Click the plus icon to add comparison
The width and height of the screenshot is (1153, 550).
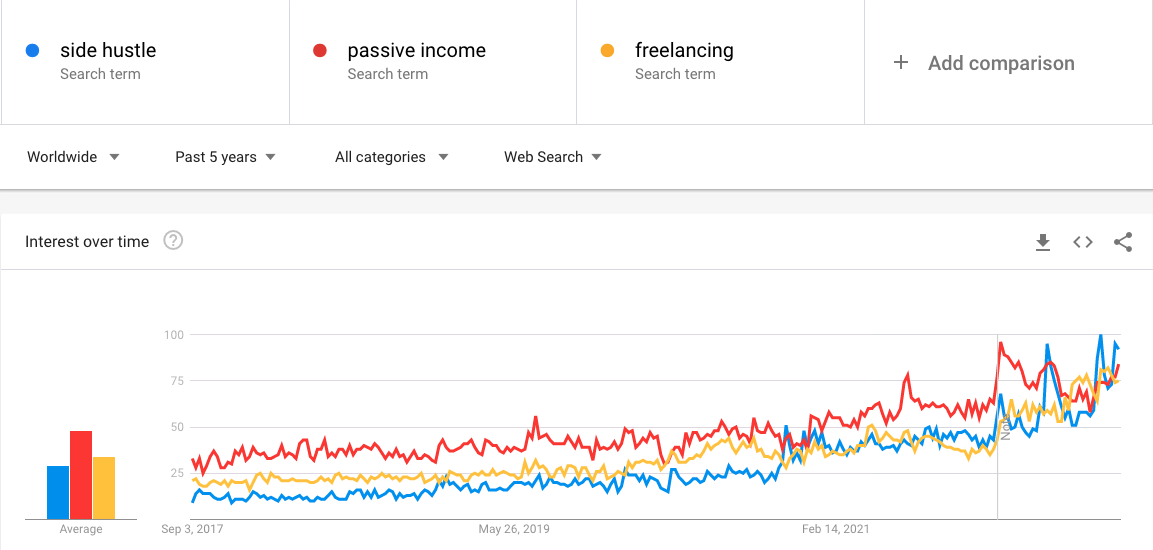pos(901,63)
